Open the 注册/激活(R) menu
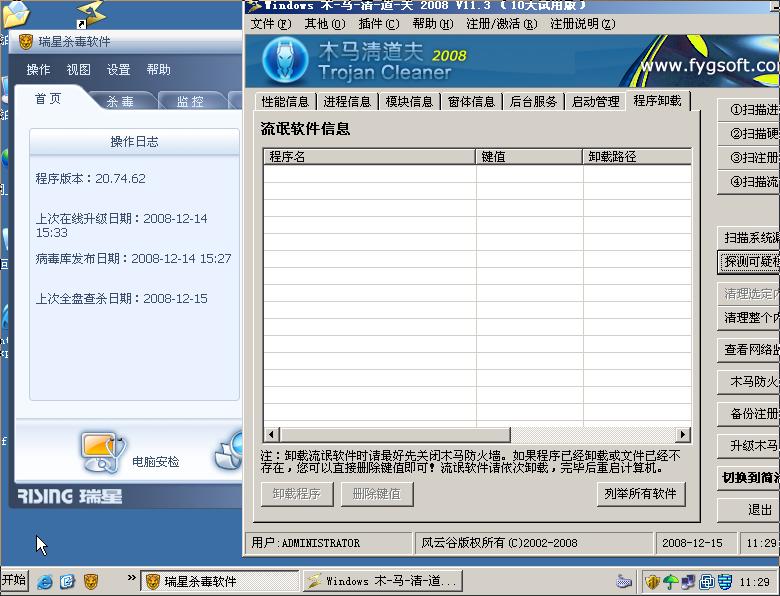780x596 pixels. pos(501,24)
